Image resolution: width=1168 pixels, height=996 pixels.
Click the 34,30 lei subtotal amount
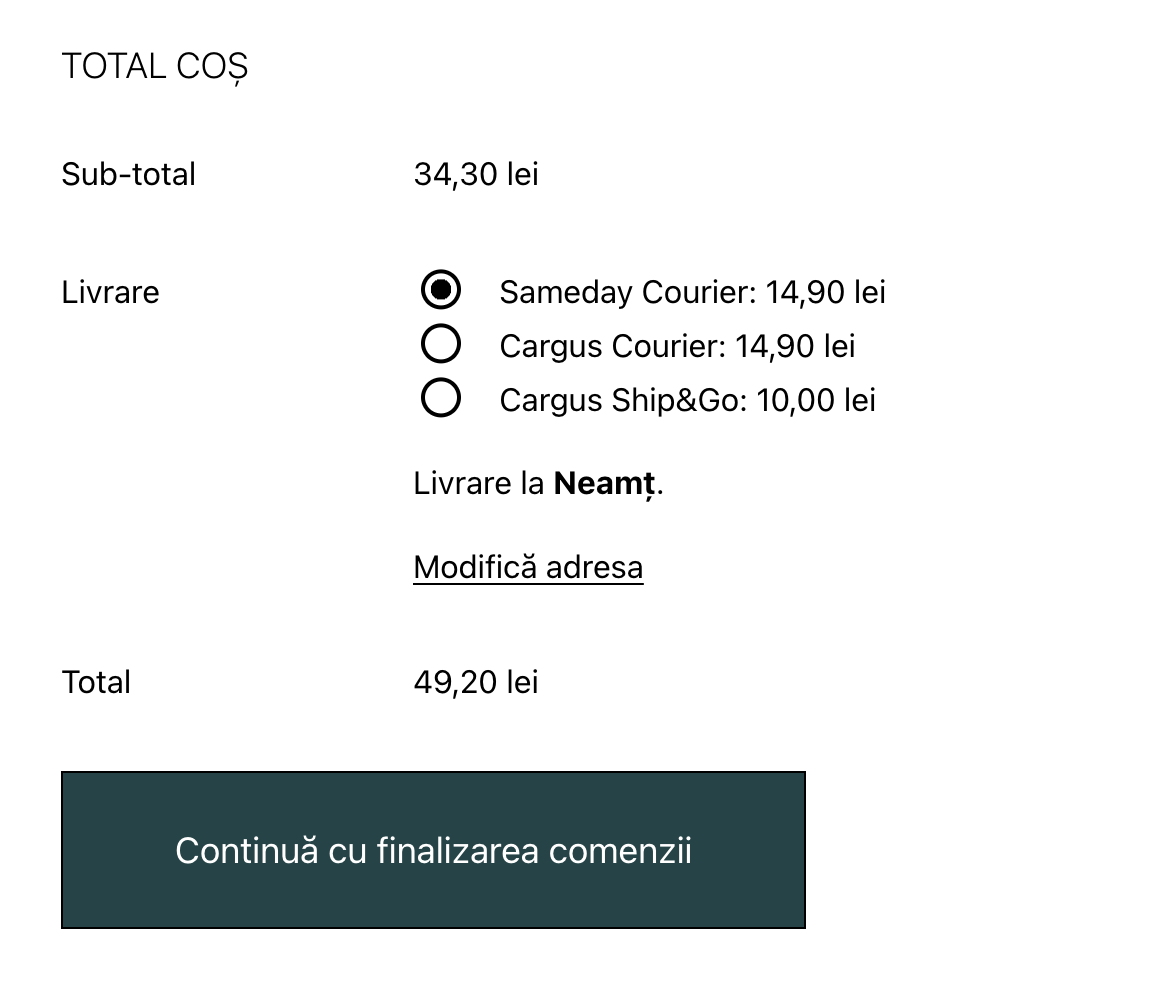coord(476,175)
